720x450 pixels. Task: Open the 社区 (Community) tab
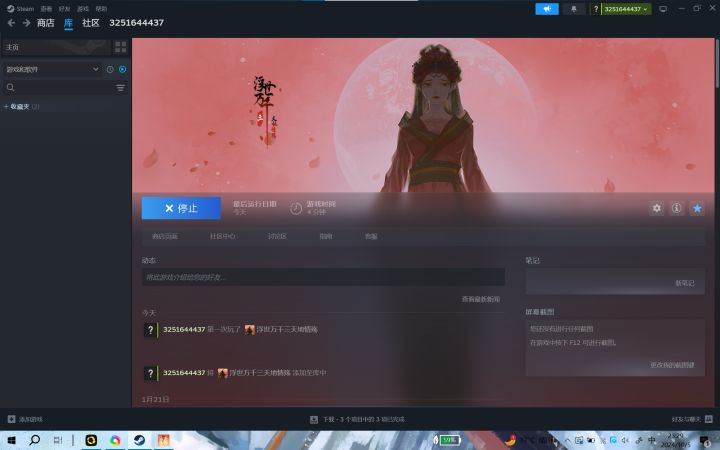tap(91, 23)
